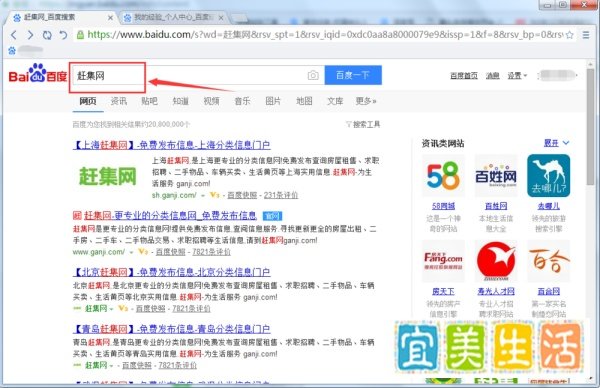Go forward with the browser forward arrow
Screen dimensions: 600x388
click(30, 35)
